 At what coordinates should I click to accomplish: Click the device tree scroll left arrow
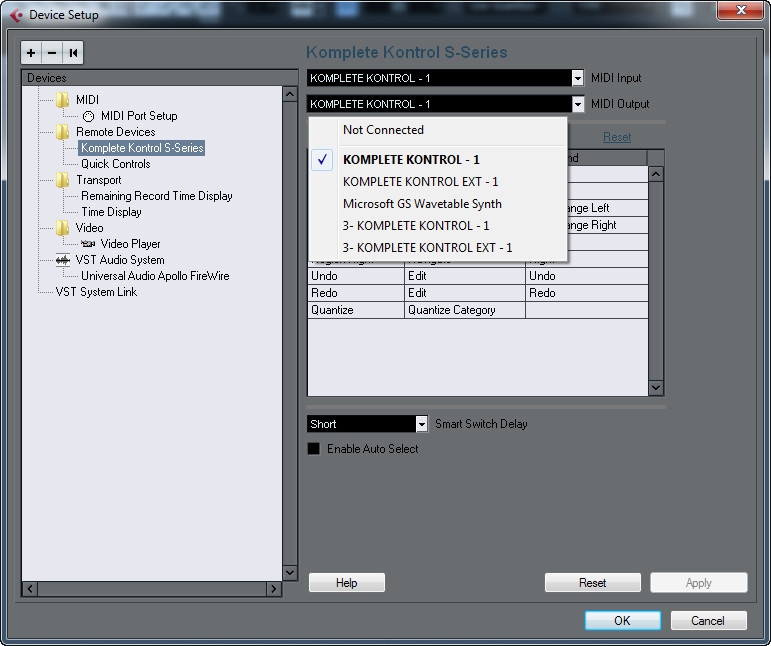click(30, 588)
